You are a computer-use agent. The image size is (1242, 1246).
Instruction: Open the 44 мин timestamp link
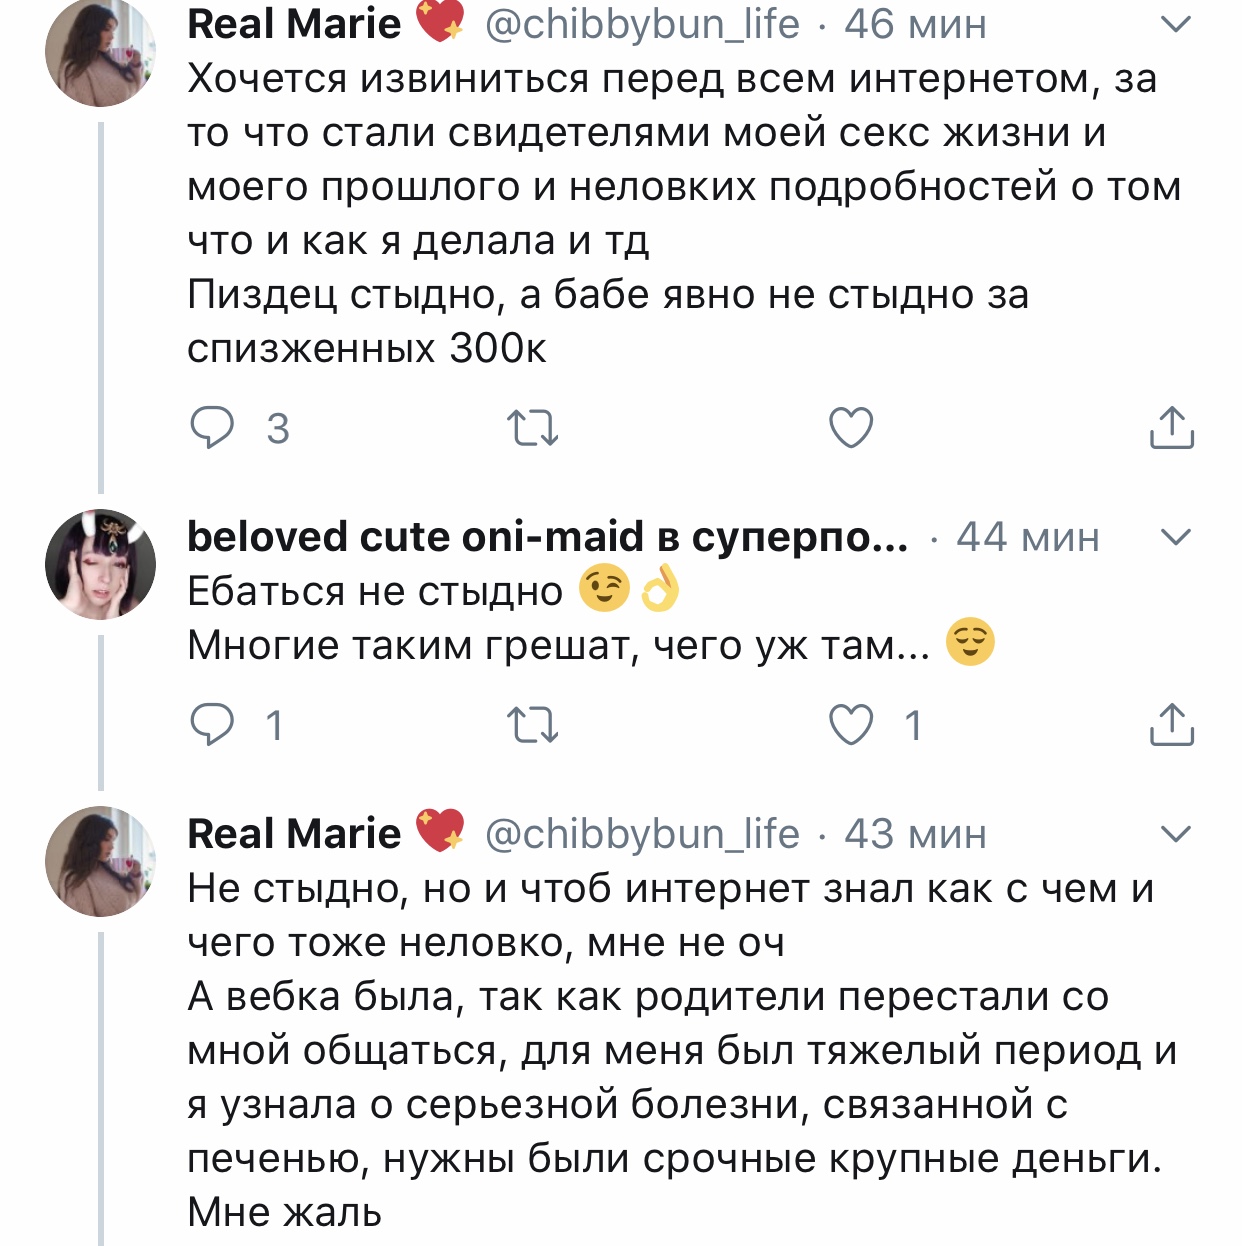(x=1027, y=537)
